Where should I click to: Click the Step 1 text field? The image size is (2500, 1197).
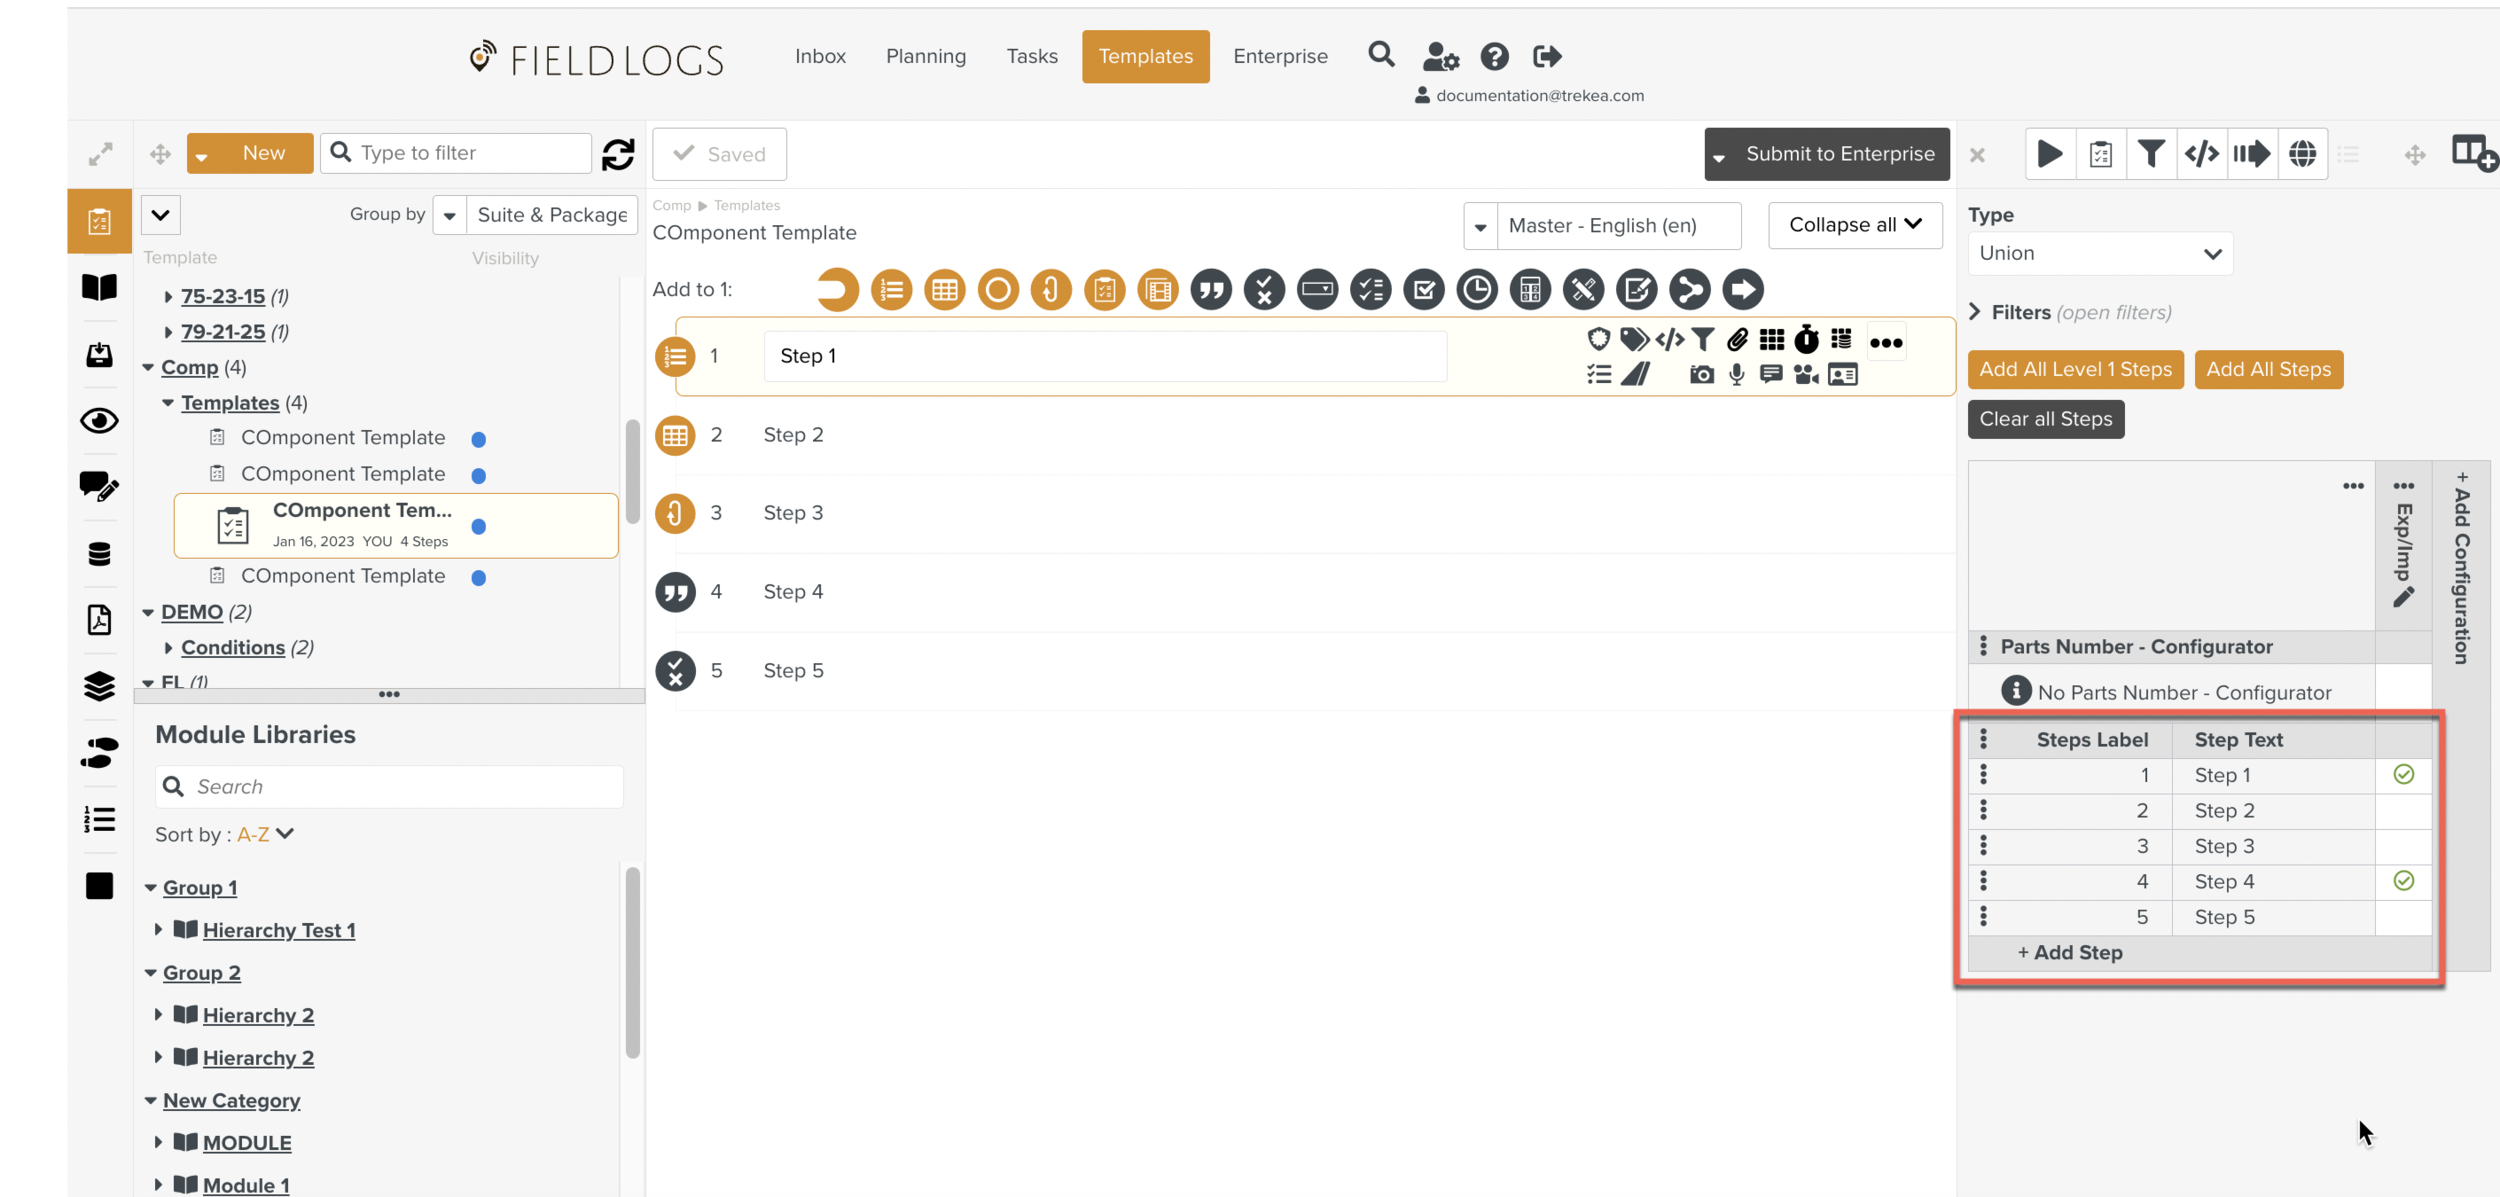click(1104, 356)
